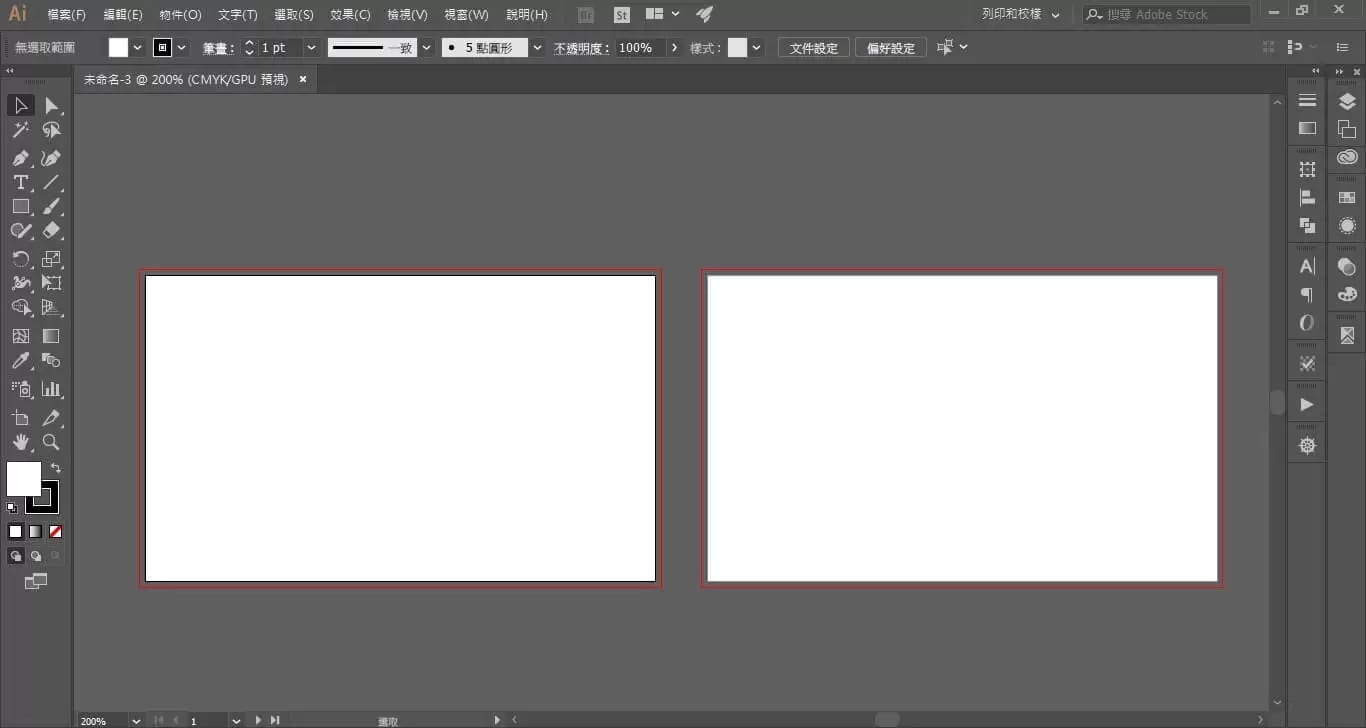This screenshot has height=728, width=1366.
Task: Open the 效果(C) menu
Action: click(350, 15)
